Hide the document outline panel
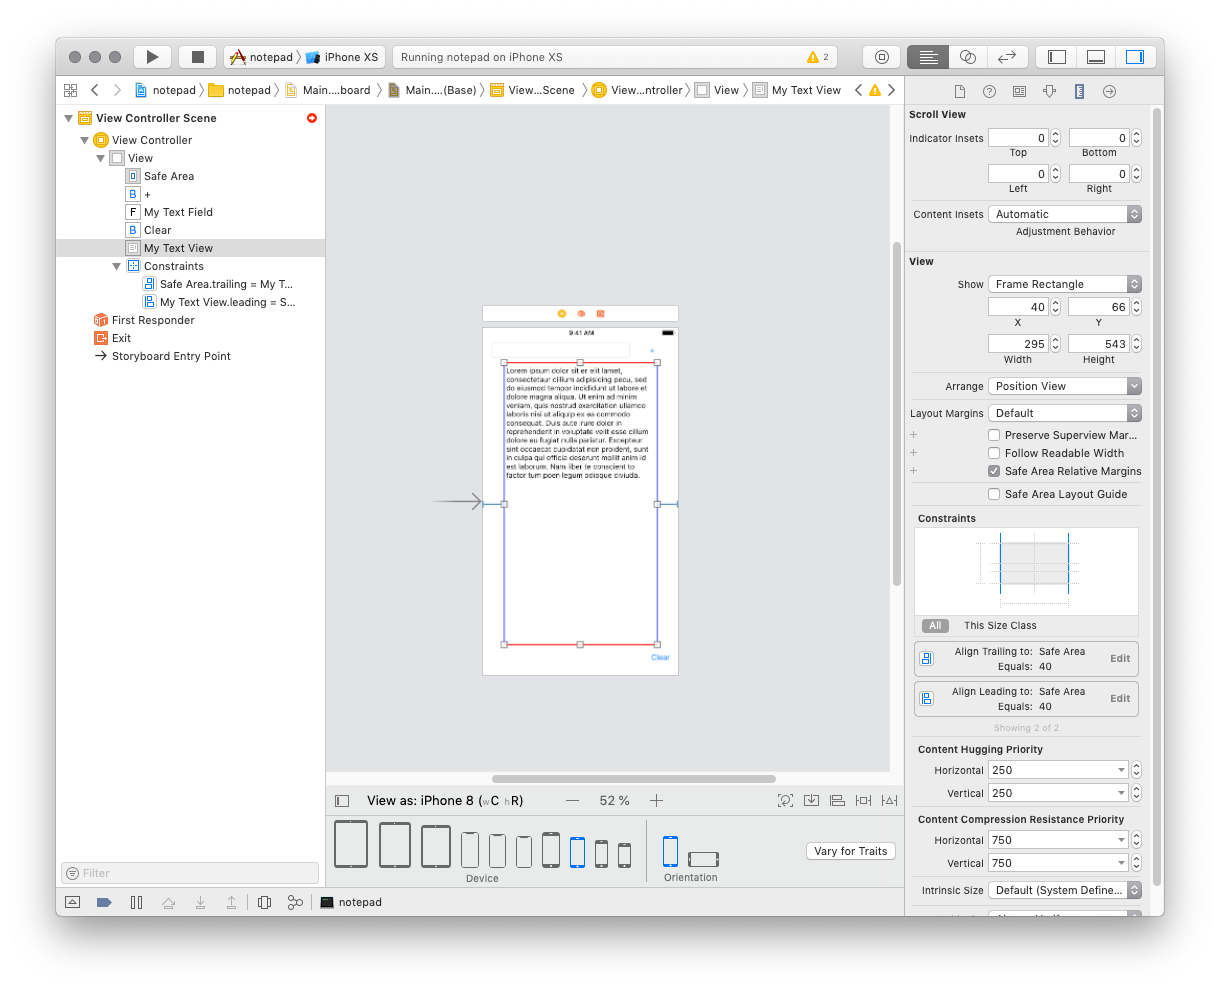Image resolution: width=1220 pixels, height=990 pixels. [x=342, y=801]
